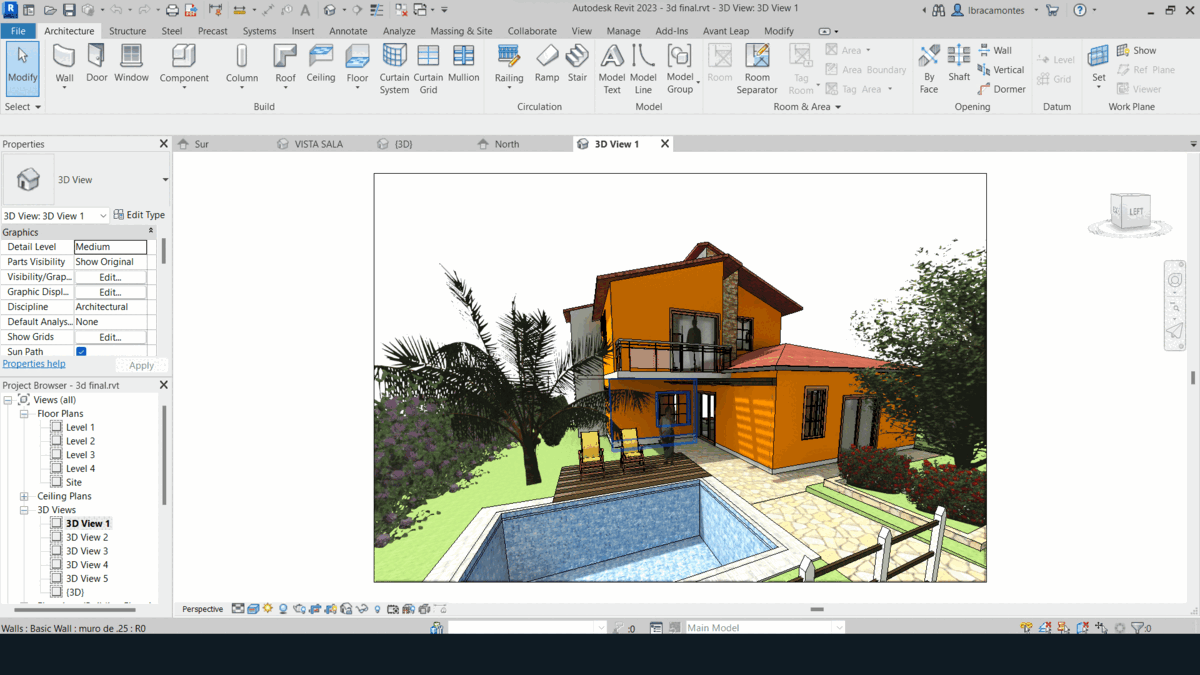Image resolution: width=1200 pixels, height=675 pixels.
Task: Click the By Face opening tool
Action: click(x=929, y=69)
